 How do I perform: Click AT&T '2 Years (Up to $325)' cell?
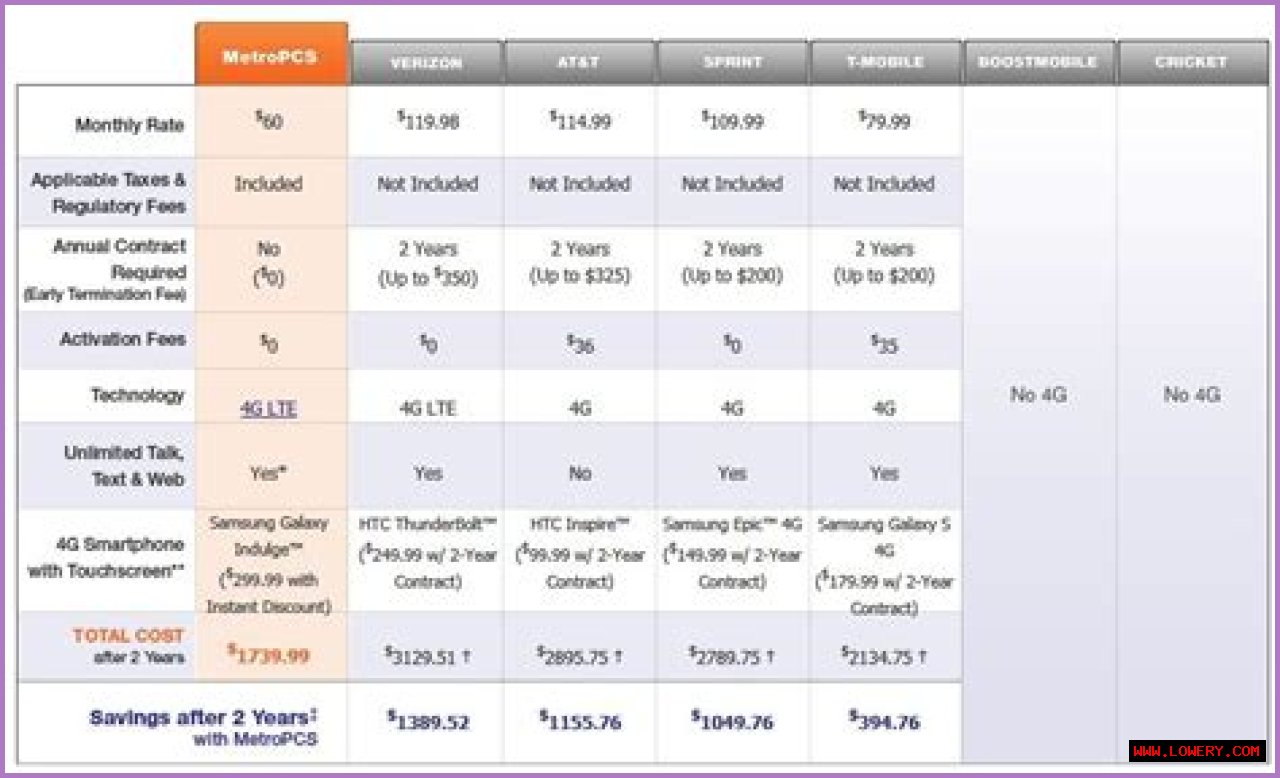point(580,264)
